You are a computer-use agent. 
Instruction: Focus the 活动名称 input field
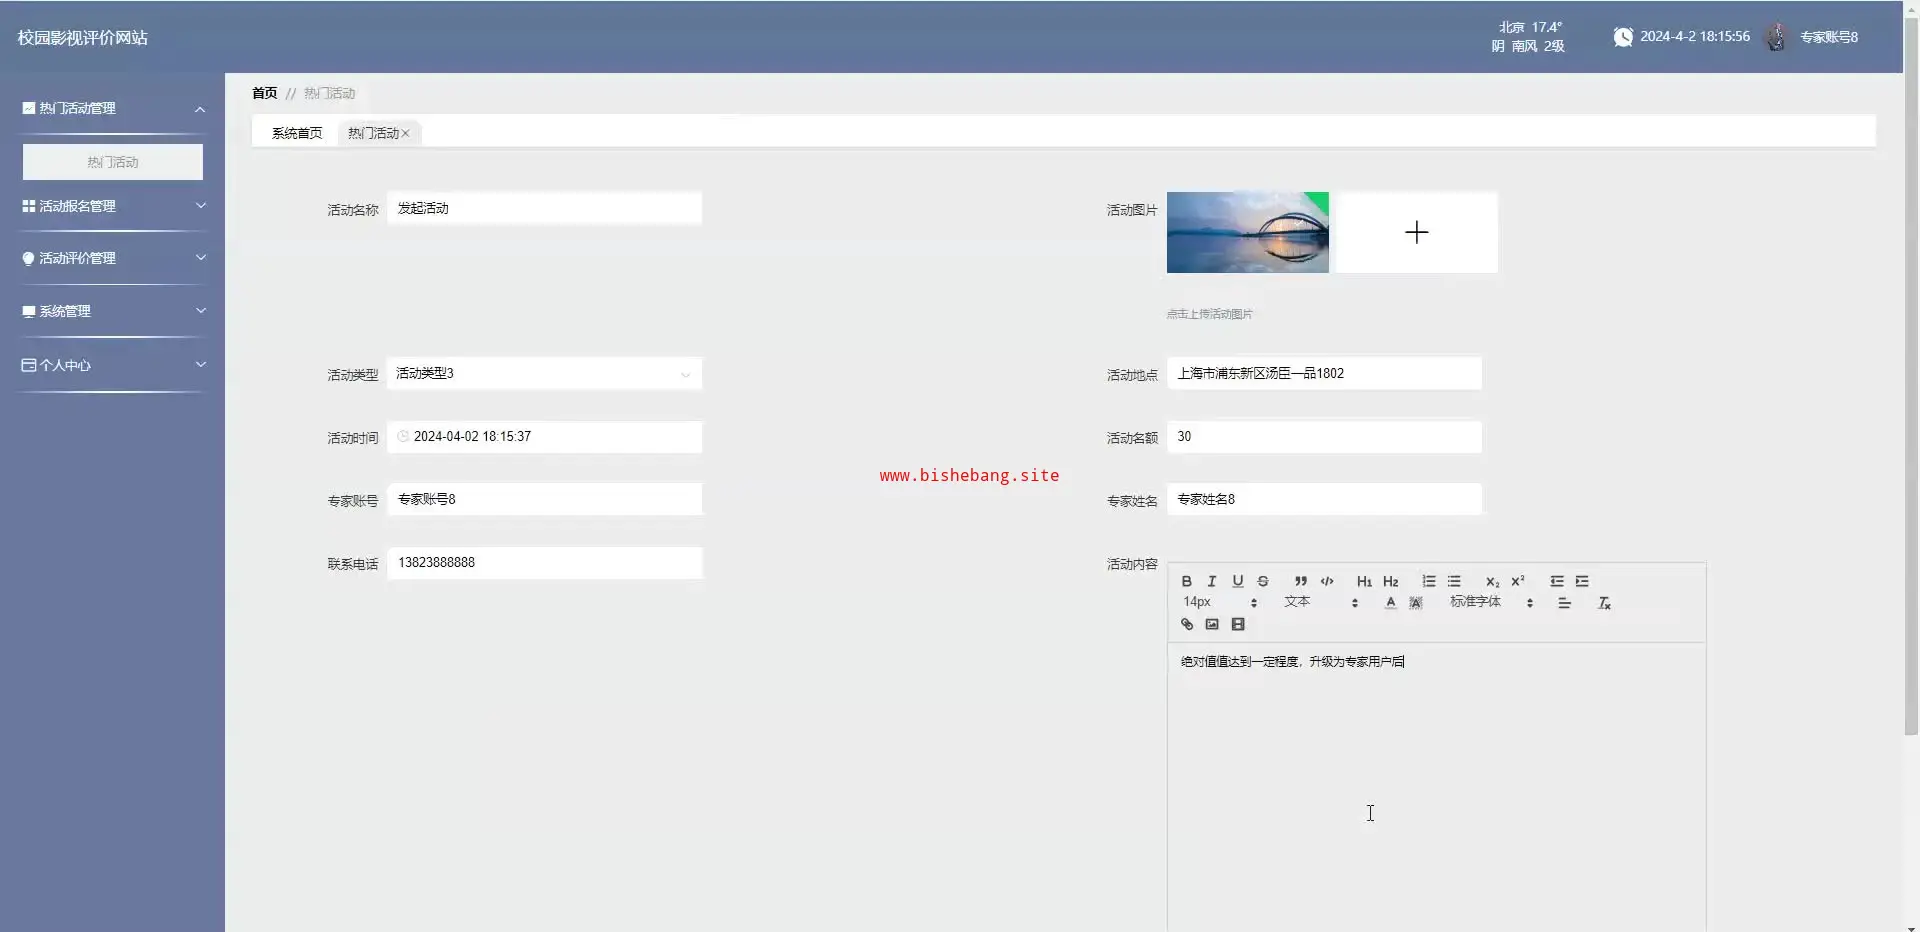coord(544,208)
